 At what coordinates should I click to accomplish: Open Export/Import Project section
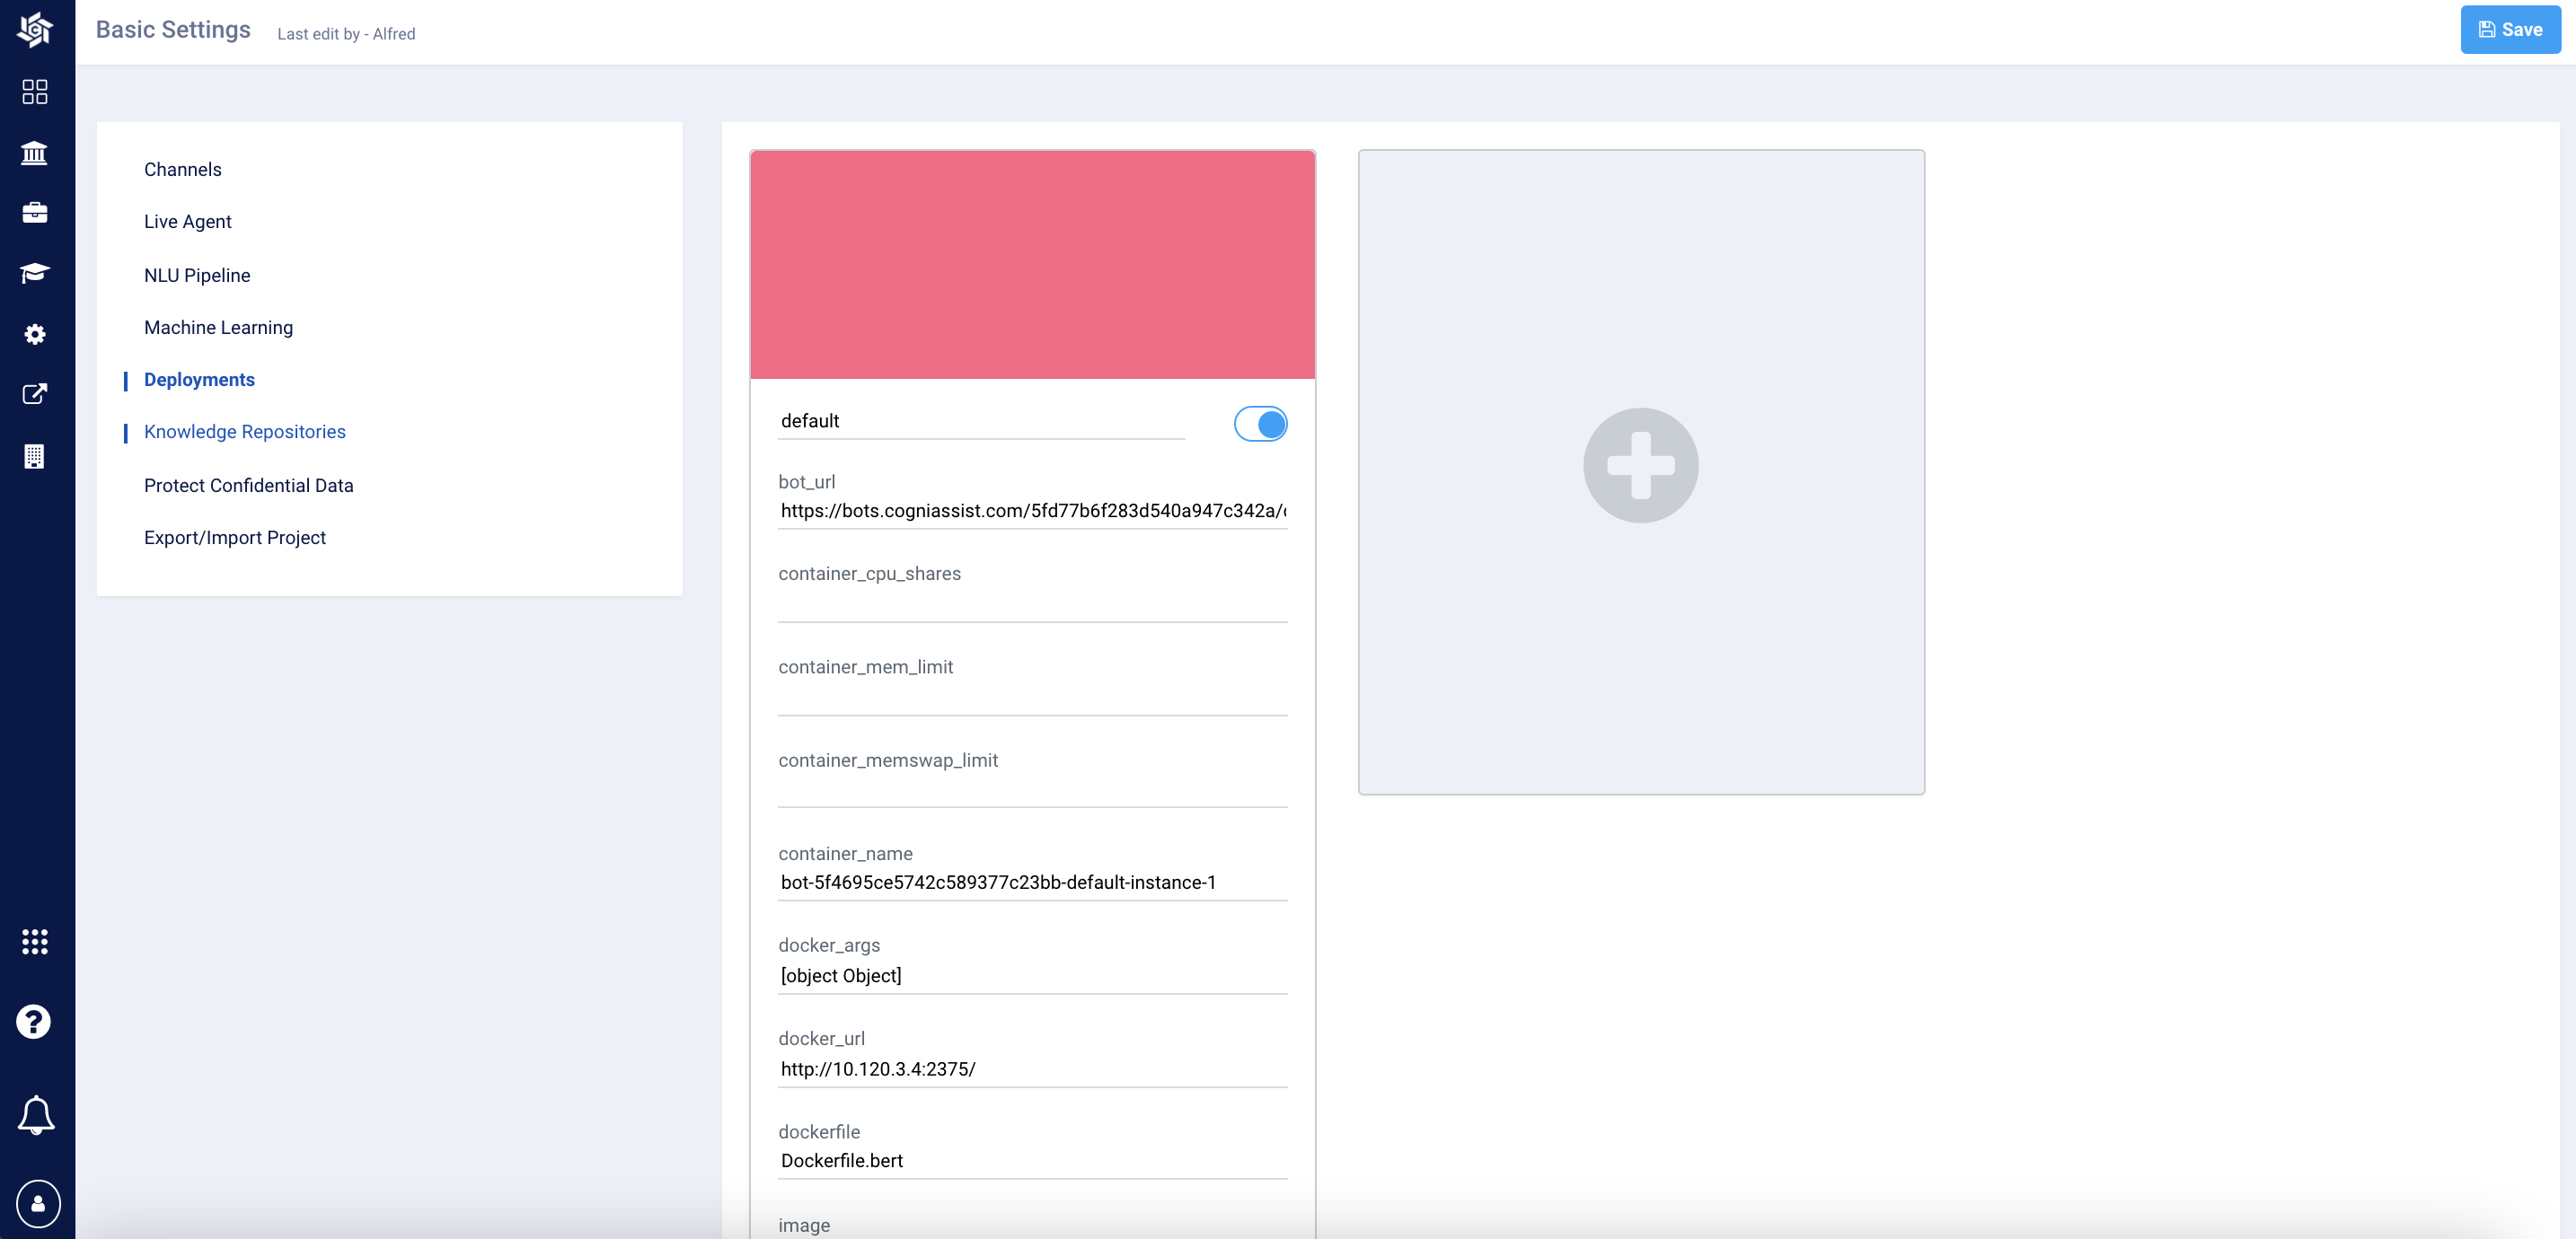pos(234,537)
